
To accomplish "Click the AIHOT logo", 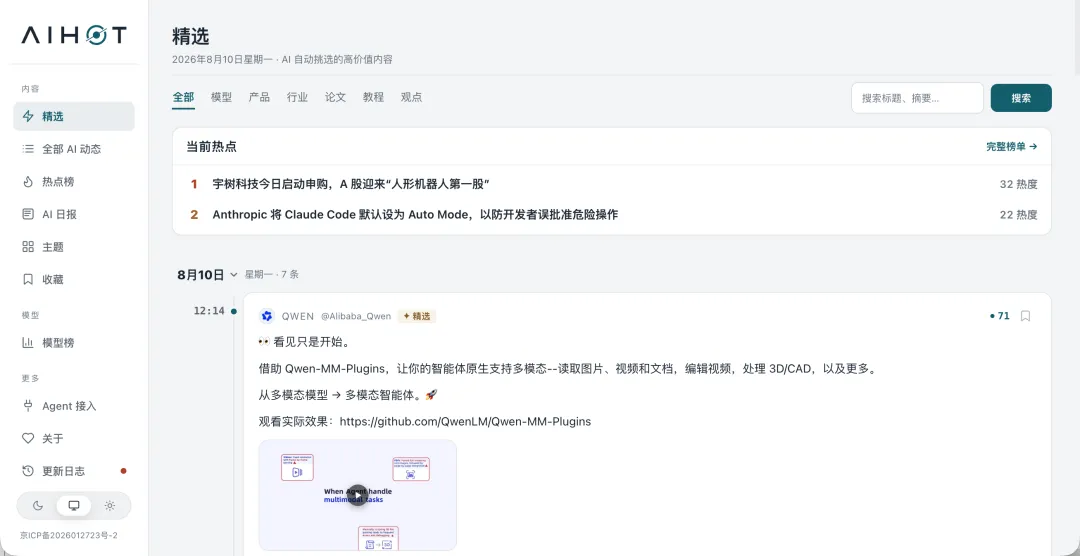I will coord(74,35).
